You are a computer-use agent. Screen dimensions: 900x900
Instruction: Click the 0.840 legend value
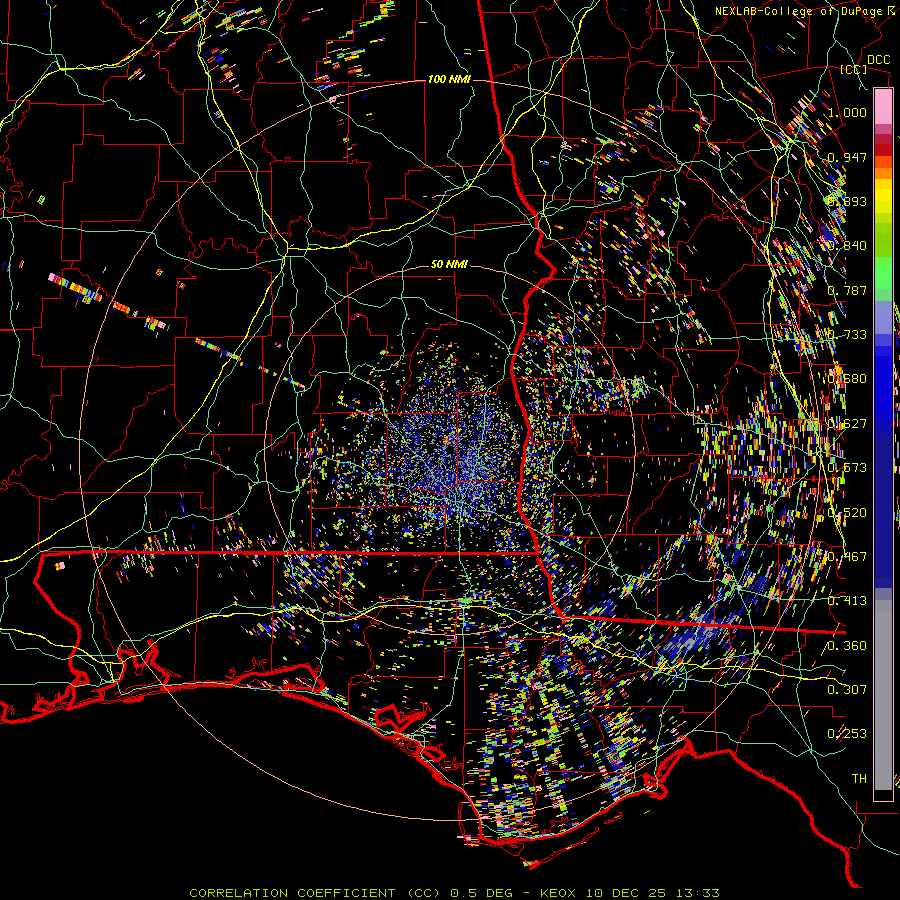point(847,246)
